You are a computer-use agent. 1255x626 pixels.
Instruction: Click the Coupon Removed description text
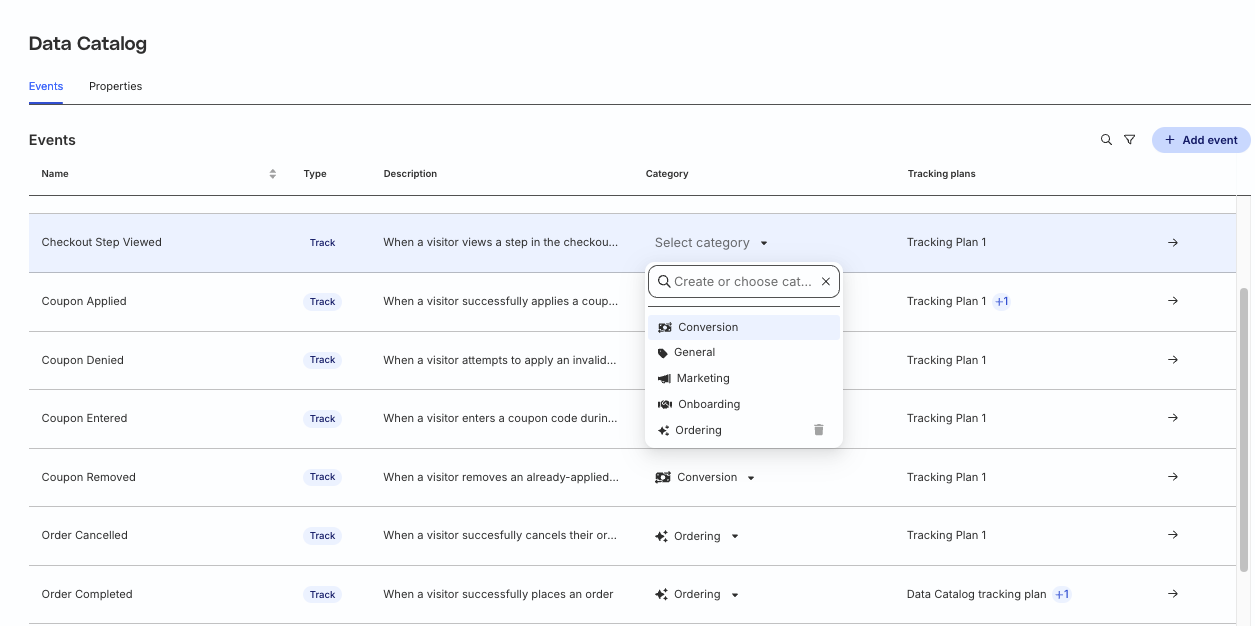pos(501,477)
